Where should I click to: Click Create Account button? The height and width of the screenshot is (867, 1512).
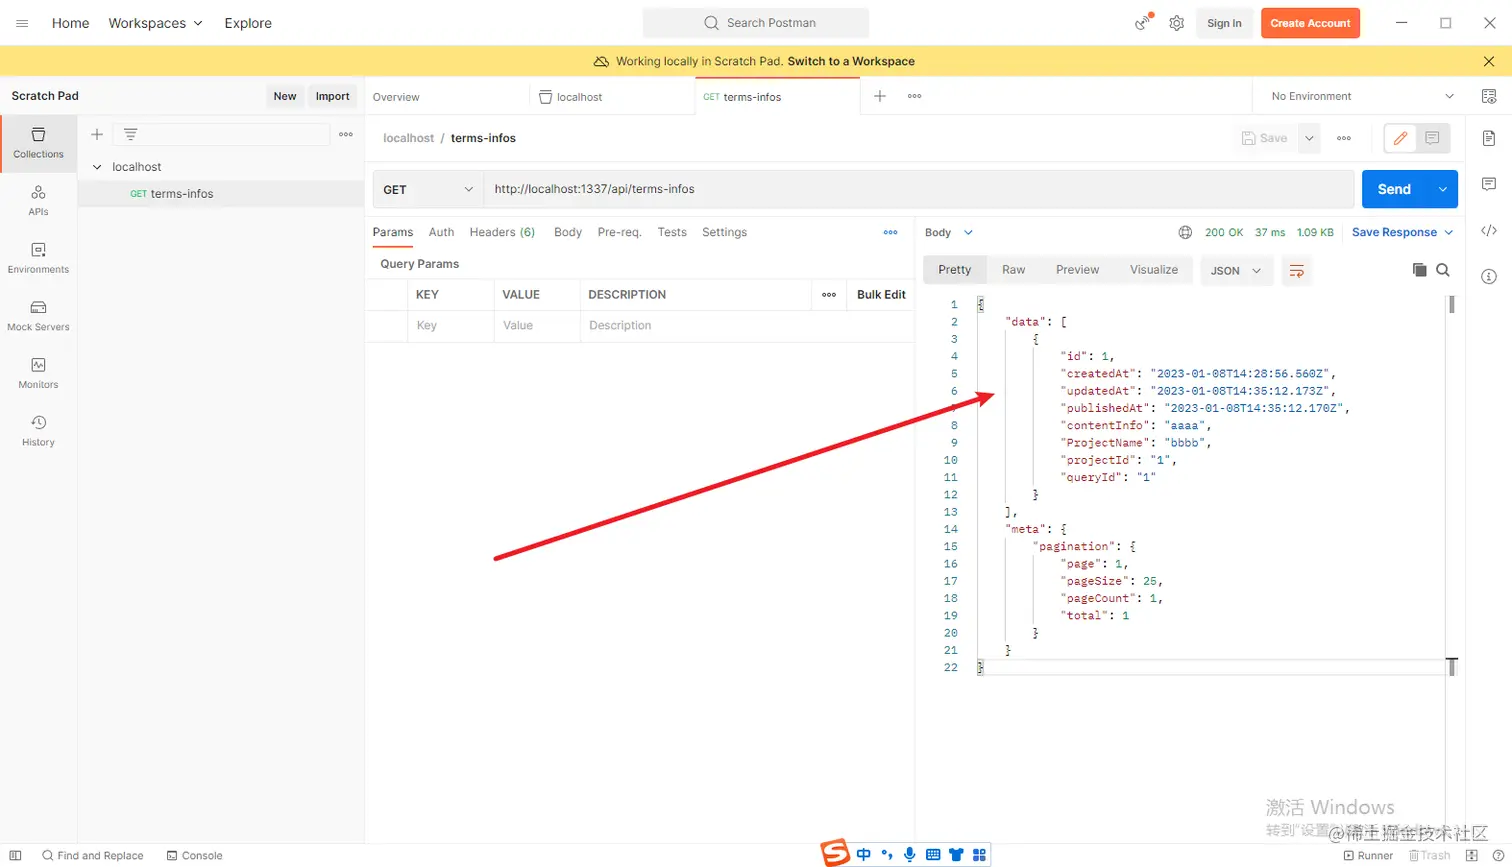point(1310,23)
